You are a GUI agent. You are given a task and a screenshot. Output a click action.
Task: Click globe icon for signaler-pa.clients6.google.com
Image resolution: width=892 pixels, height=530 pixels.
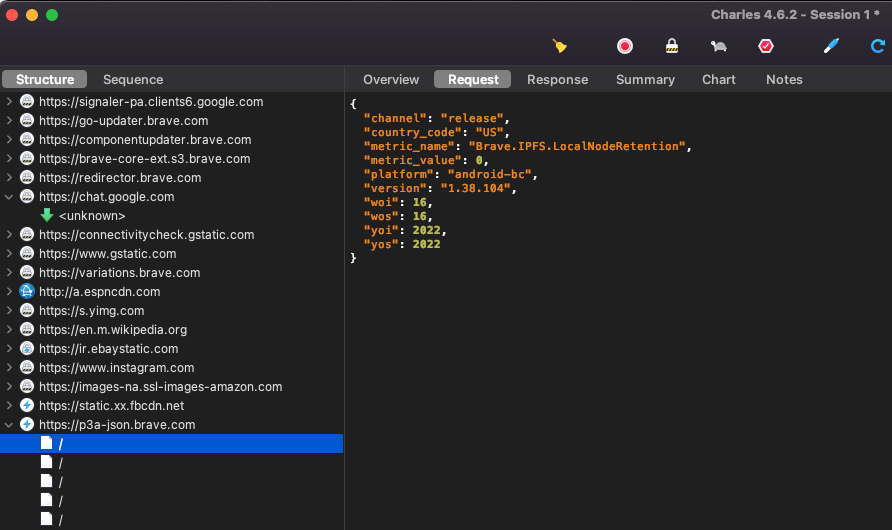point(27,101)
